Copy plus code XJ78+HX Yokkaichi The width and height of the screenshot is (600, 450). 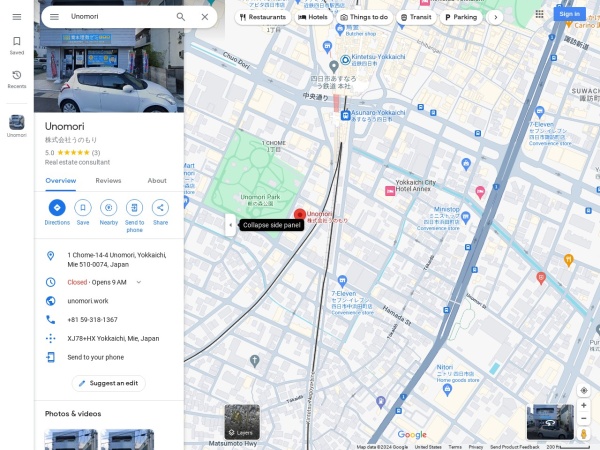point(109,338)
